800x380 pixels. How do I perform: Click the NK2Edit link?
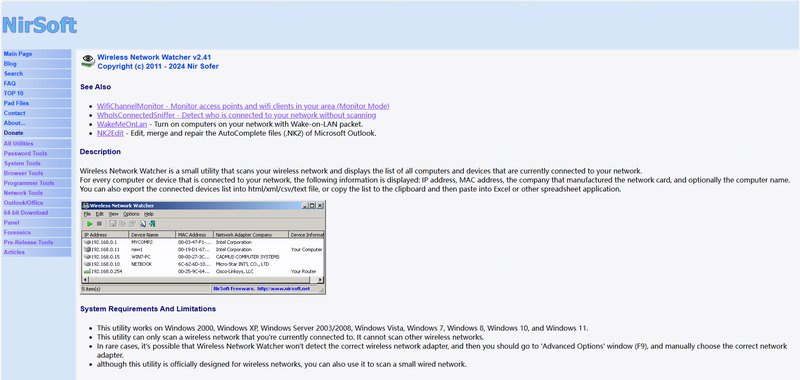pyautogui.click(x=110, y=133)
